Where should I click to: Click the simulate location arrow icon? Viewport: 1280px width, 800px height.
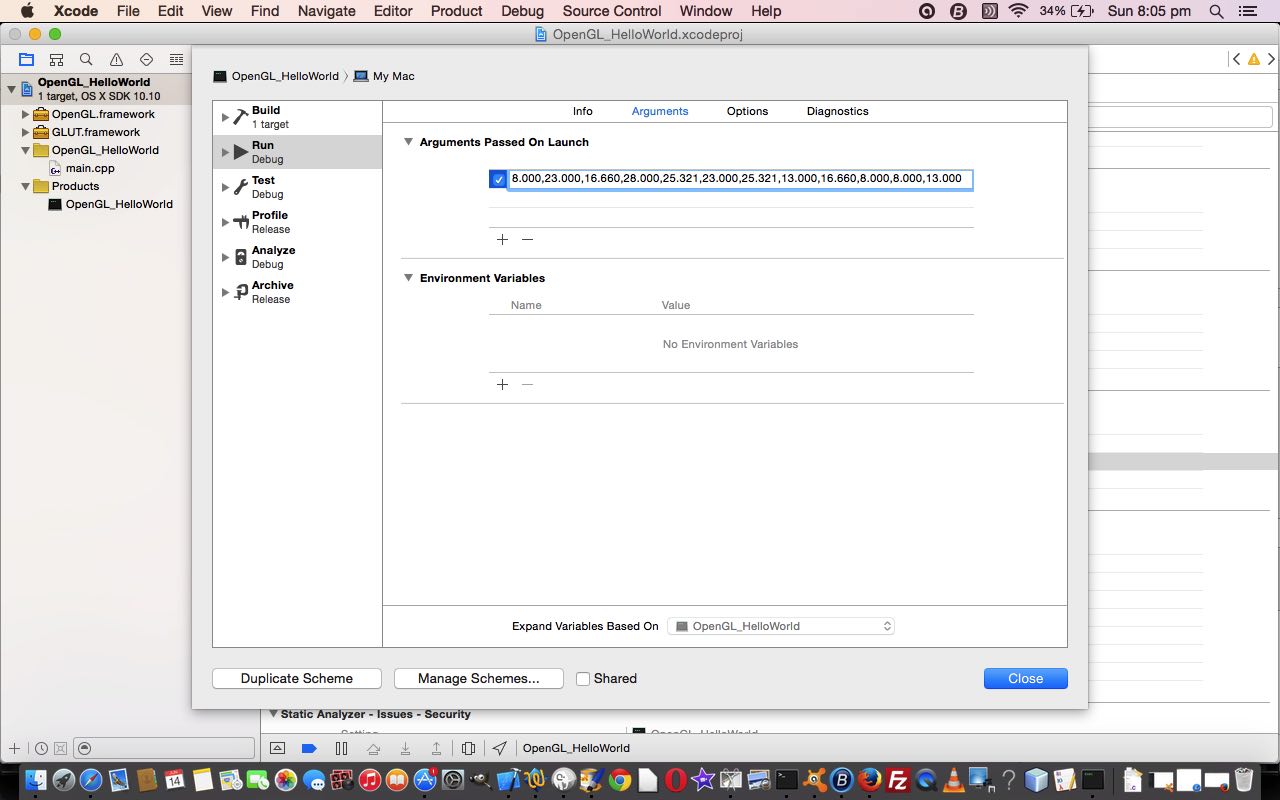click(x=499, y=748)
